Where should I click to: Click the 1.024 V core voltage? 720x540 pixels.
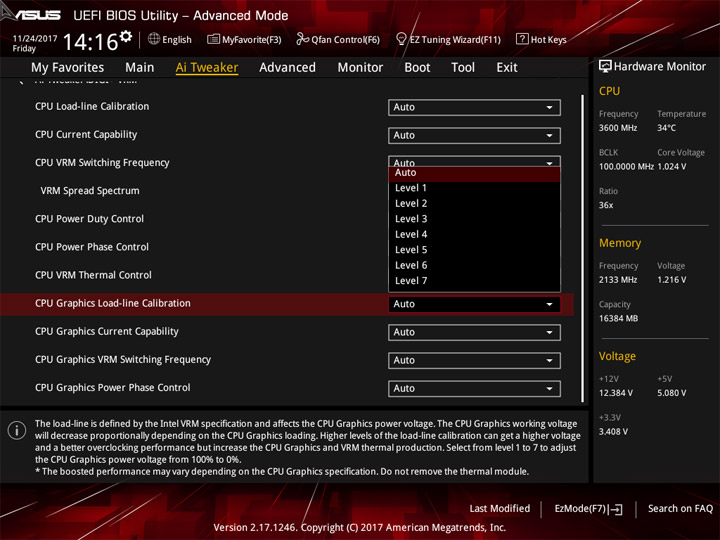(x=672, y=167)
